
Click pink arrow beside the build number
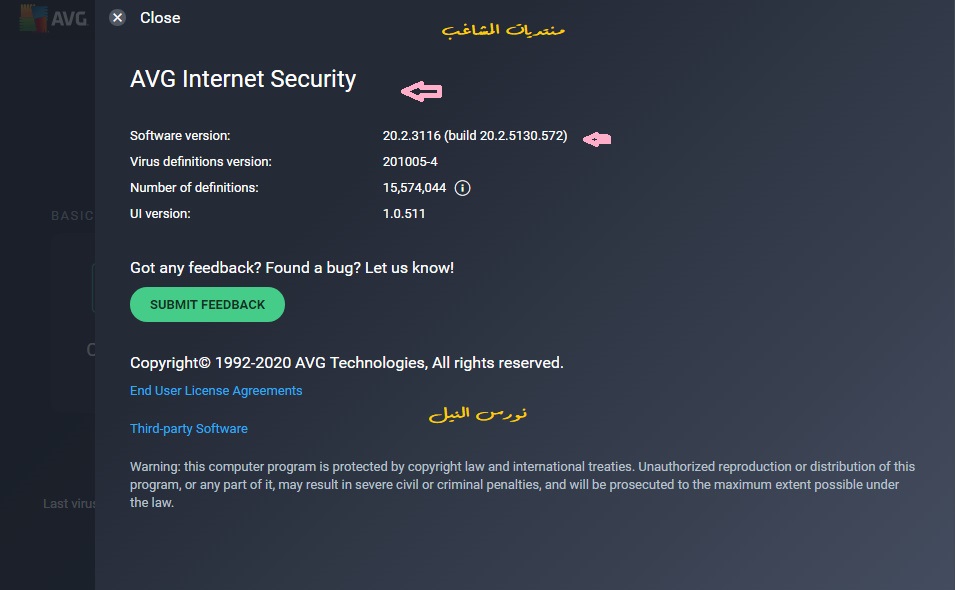(x=597, y=140)
